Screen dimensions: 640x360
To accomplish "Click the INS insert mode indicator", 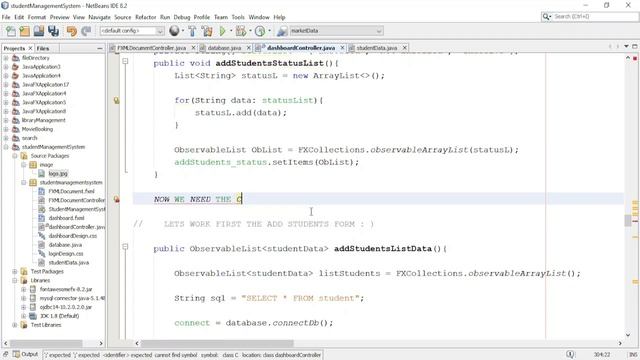I will tap(633, 355).
